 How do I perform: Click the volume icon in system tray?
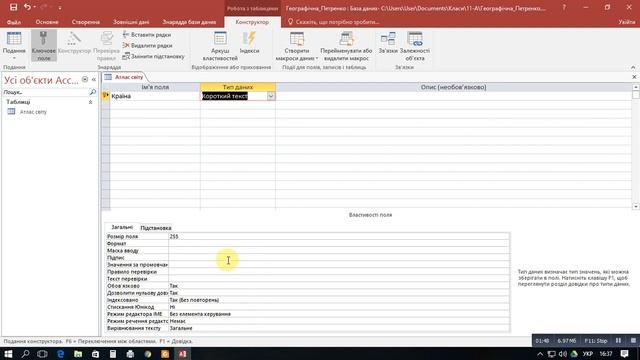point(562,354)
